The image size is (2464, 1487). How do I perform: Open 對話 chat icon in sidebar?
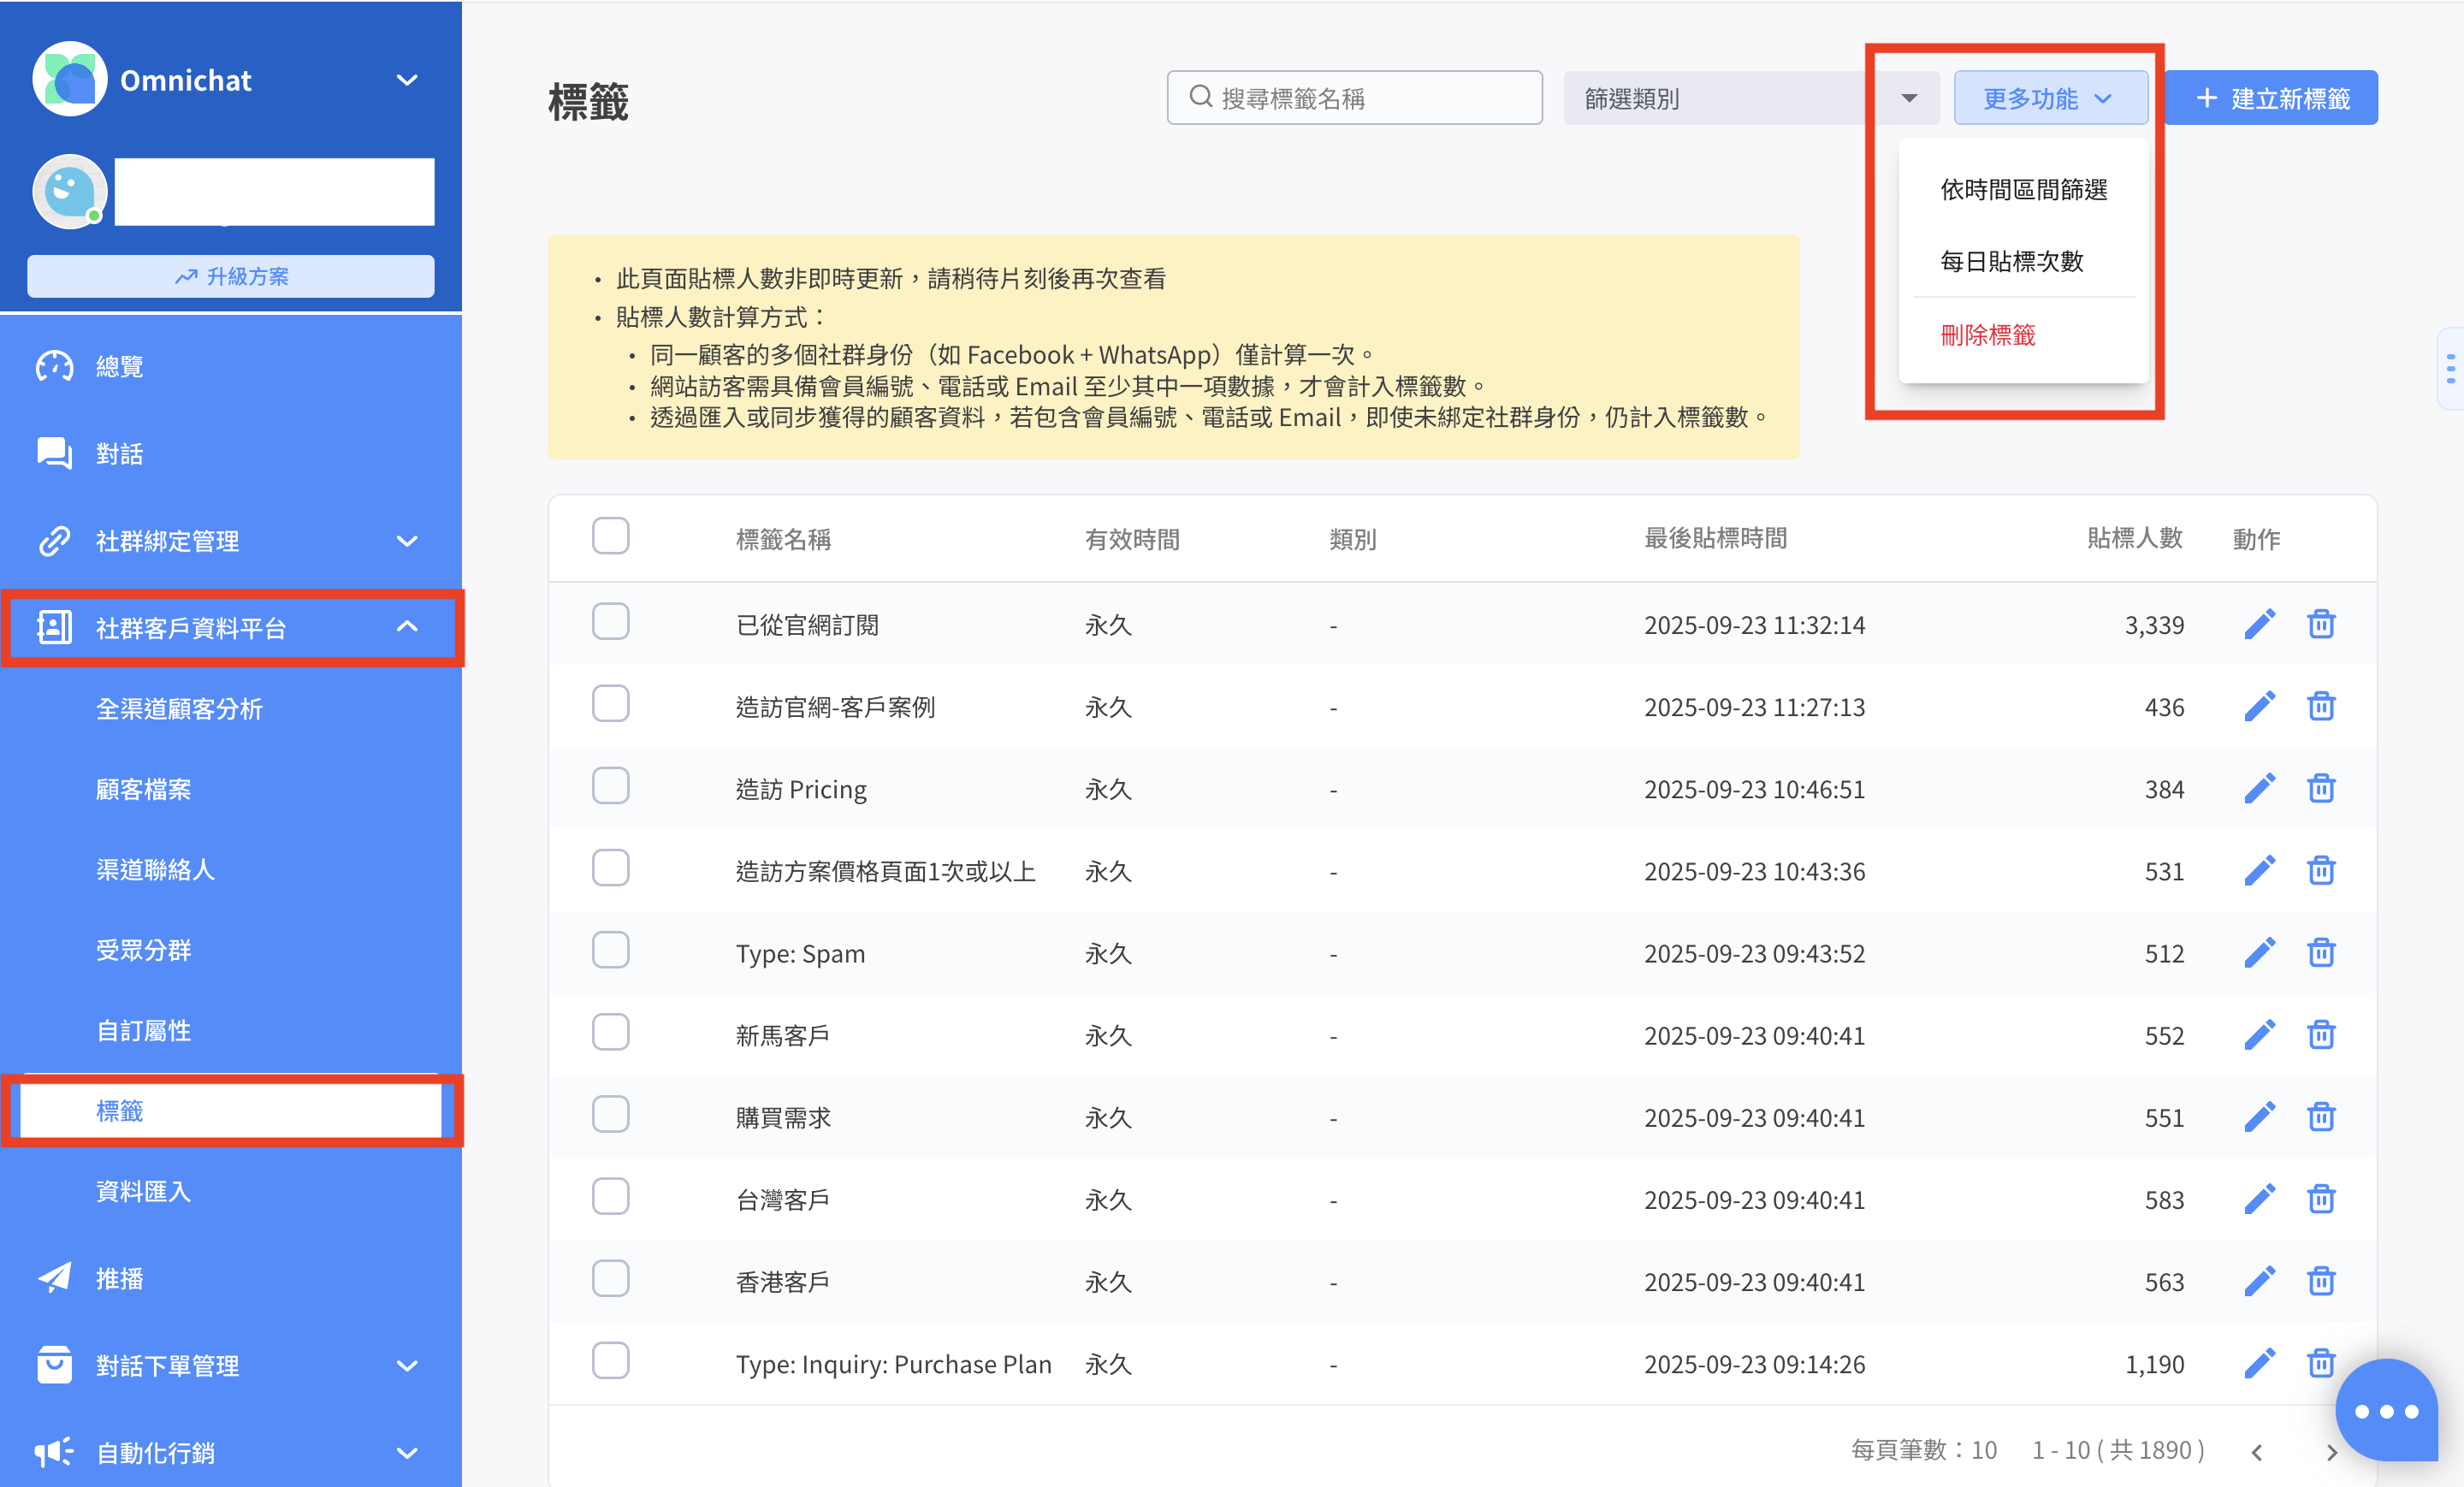click(54, 453)
